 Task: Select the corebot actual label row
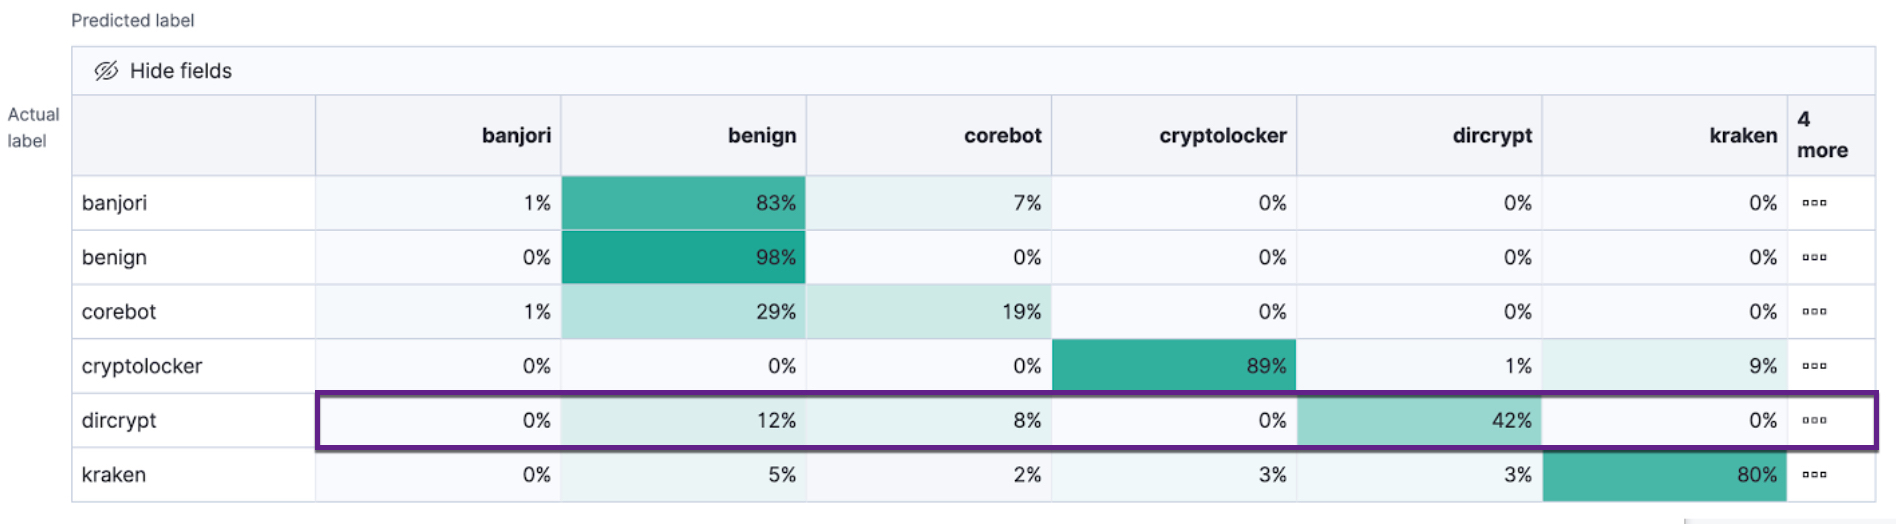tap(119, 312)
